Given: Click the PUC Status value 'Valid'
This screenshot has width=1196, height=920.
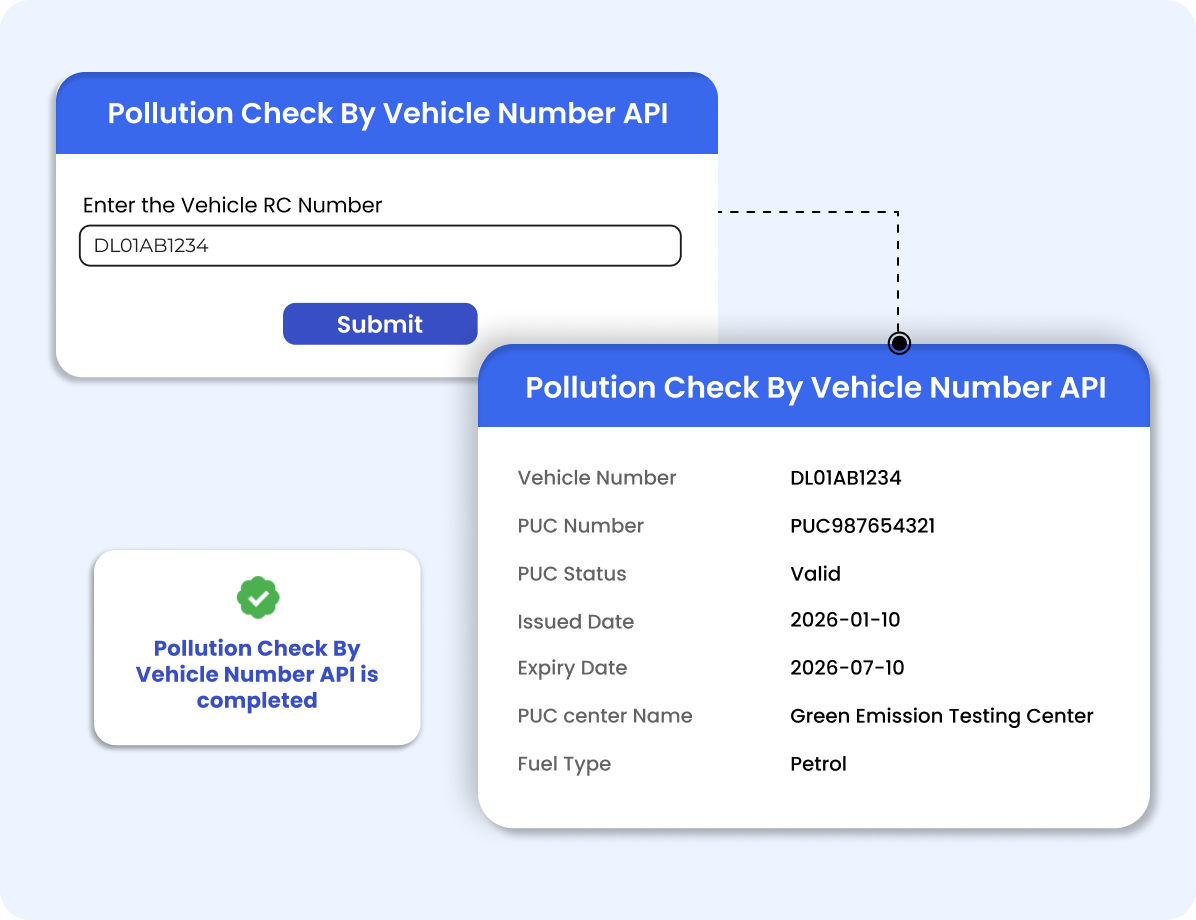Looking at the screenshot, I should coord(815,574).
